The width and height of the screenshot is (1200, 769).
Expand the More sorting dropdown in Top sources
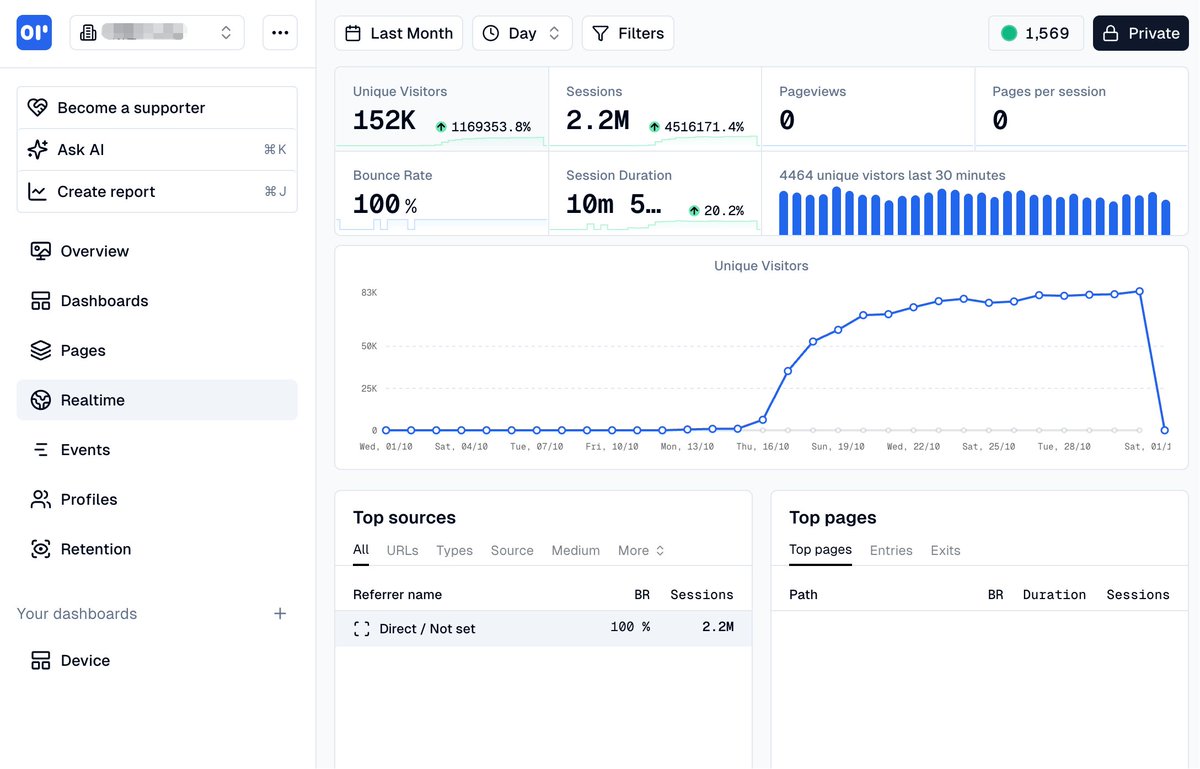click(x=640, y=550)
